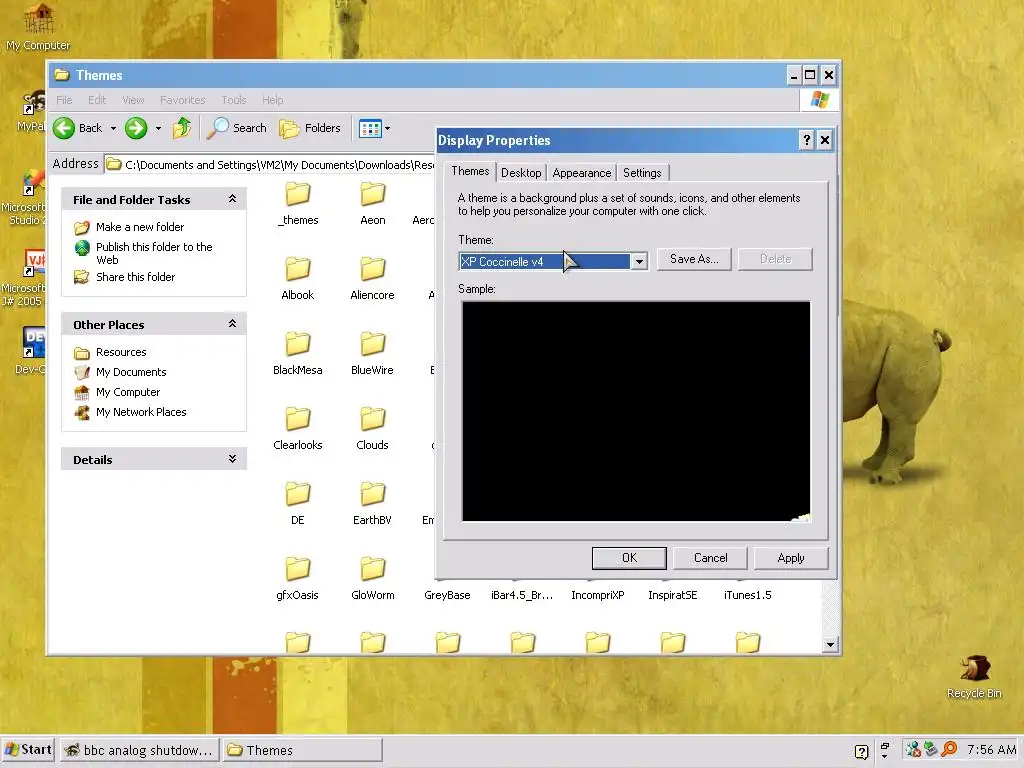This screenshot has width=1024, height=768.
Task: Expand the Details panel
Action: (232, 458)
